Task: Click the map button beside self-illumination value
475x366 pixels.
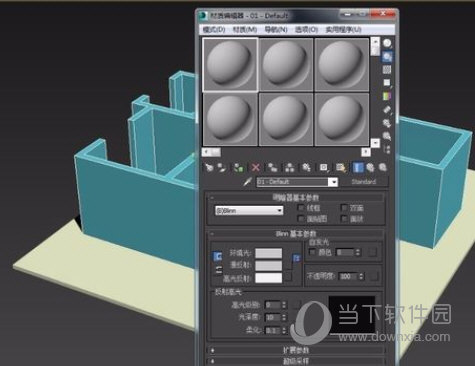Action: (x=372, y=252)
